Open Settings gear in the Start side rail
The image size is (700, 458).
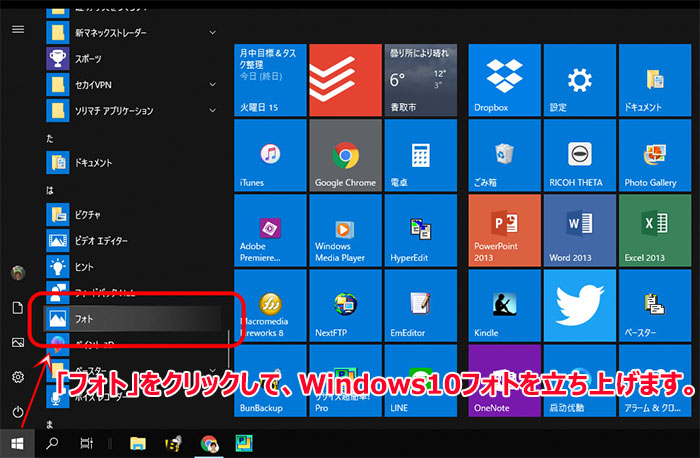pos(18,377)
